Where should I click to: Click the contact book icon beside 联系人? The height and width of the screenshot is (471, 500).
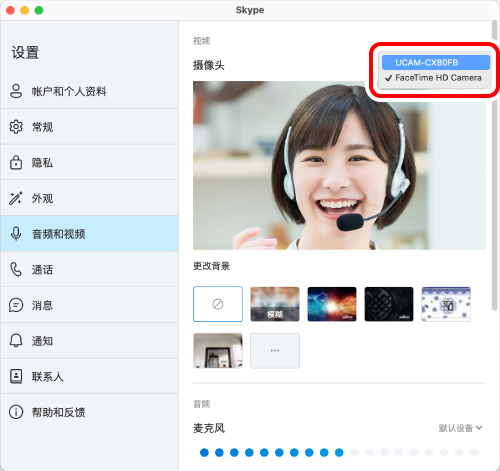(x=16, y=376)
